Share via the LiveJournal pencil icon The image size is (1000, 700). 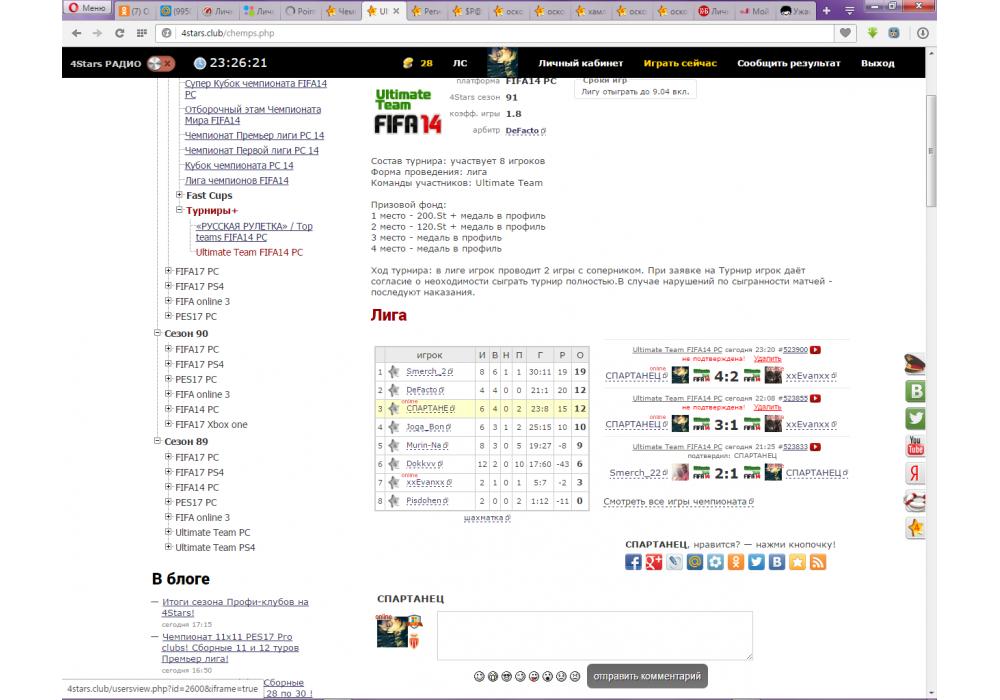point(674,562)
